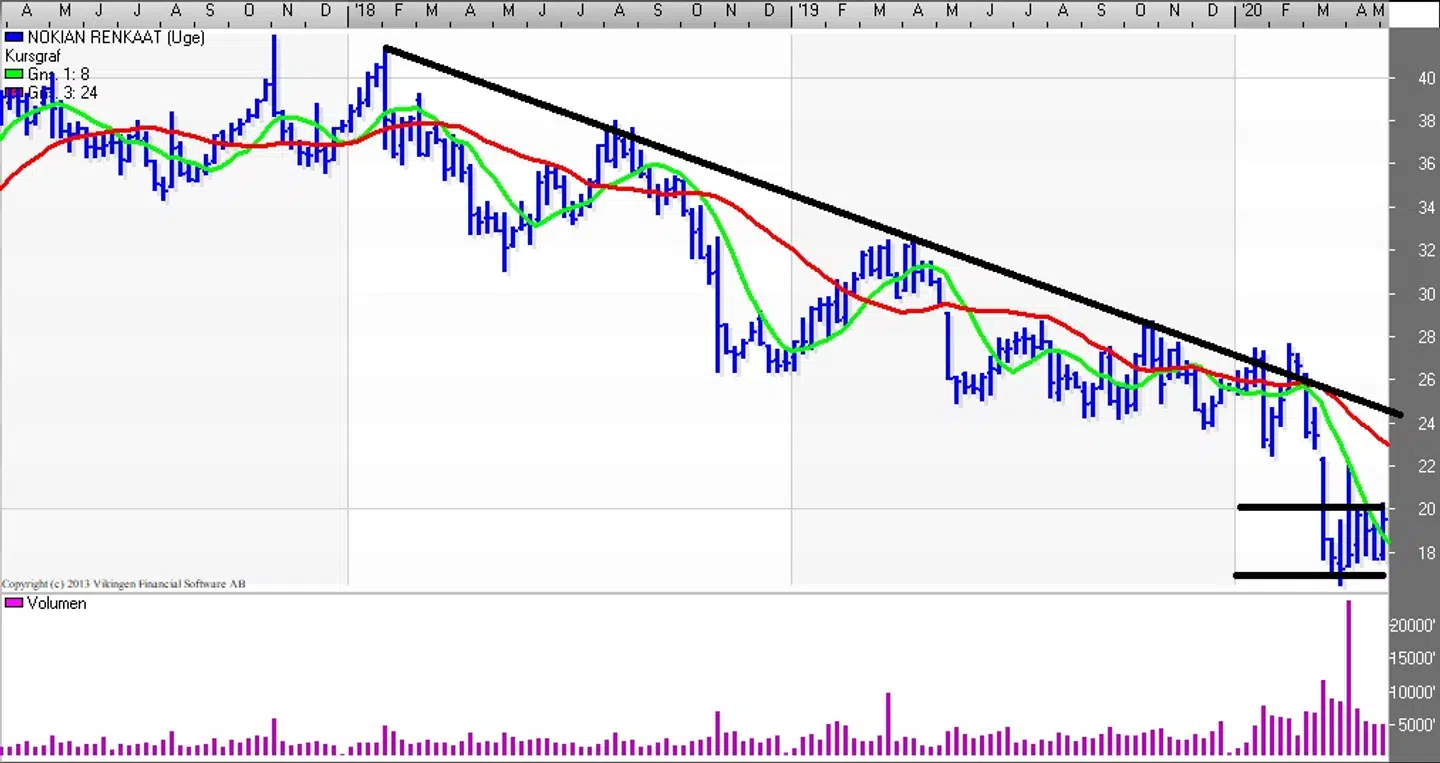Click the '20 year marker on time axis
1440x763 pixels.
(1249, 11)
